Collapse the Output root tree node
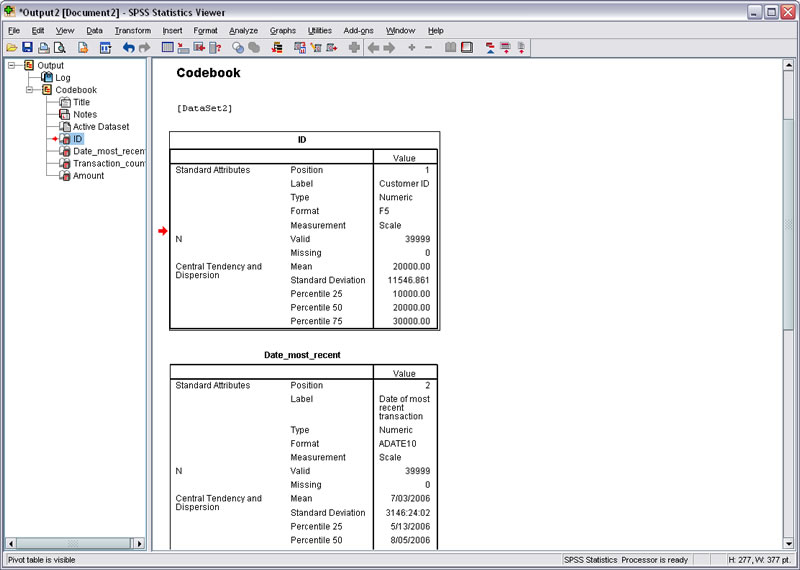 click(x=12, y=65)
